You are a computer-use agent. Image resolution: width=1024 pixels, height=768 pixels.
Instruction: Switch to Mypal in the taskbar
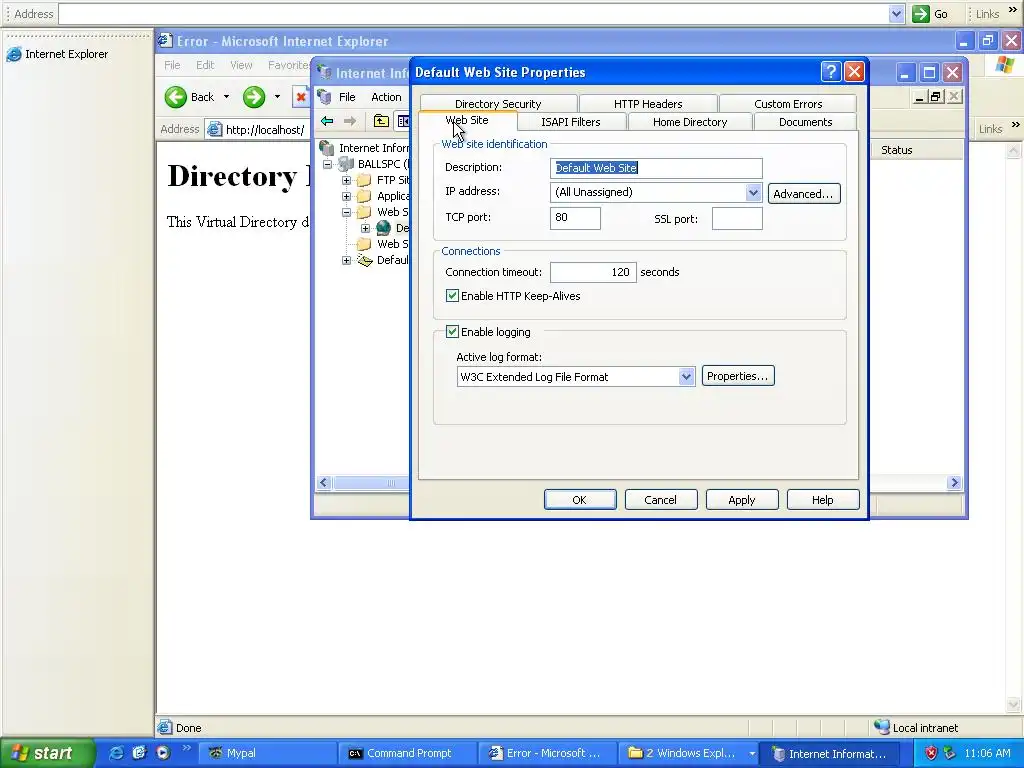click(267, 753)
